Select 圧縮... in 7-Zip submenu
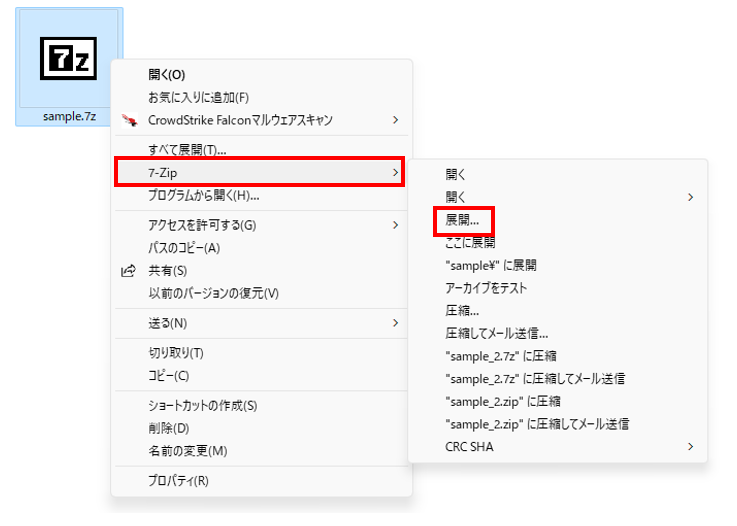 (558, 310)
